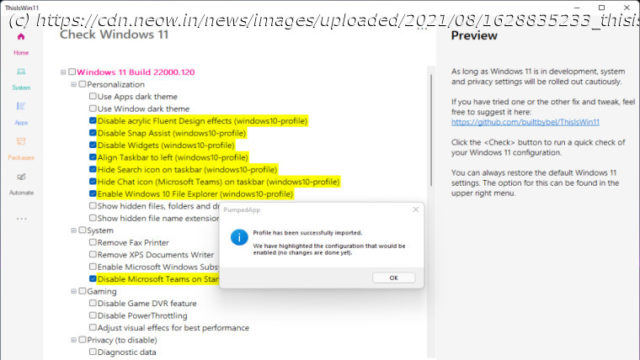Open the three-dots more options in sidebar
This screenshot has width=640, height=360.
(22, 219)
